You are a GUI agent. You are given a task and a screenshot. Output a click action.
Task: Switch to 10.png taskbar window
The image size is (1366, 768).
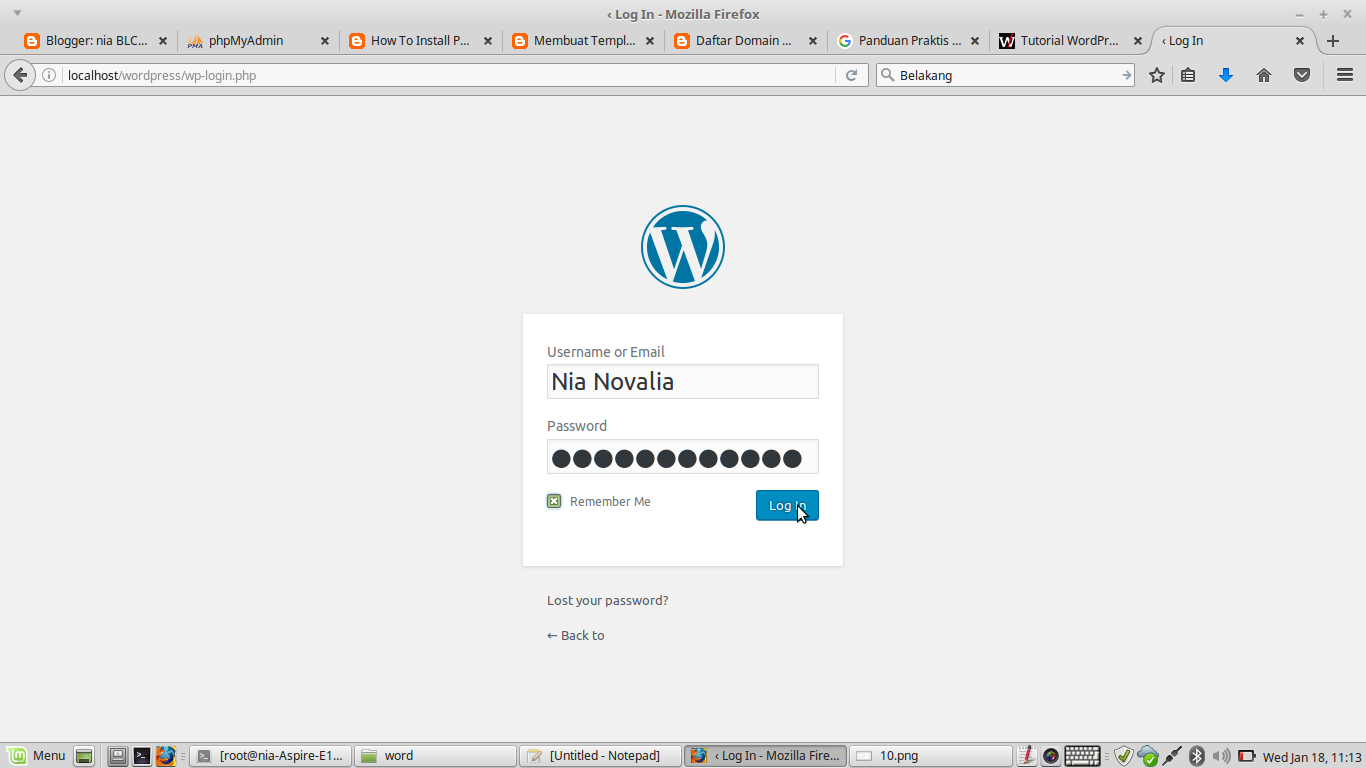[x=931, y=756]
